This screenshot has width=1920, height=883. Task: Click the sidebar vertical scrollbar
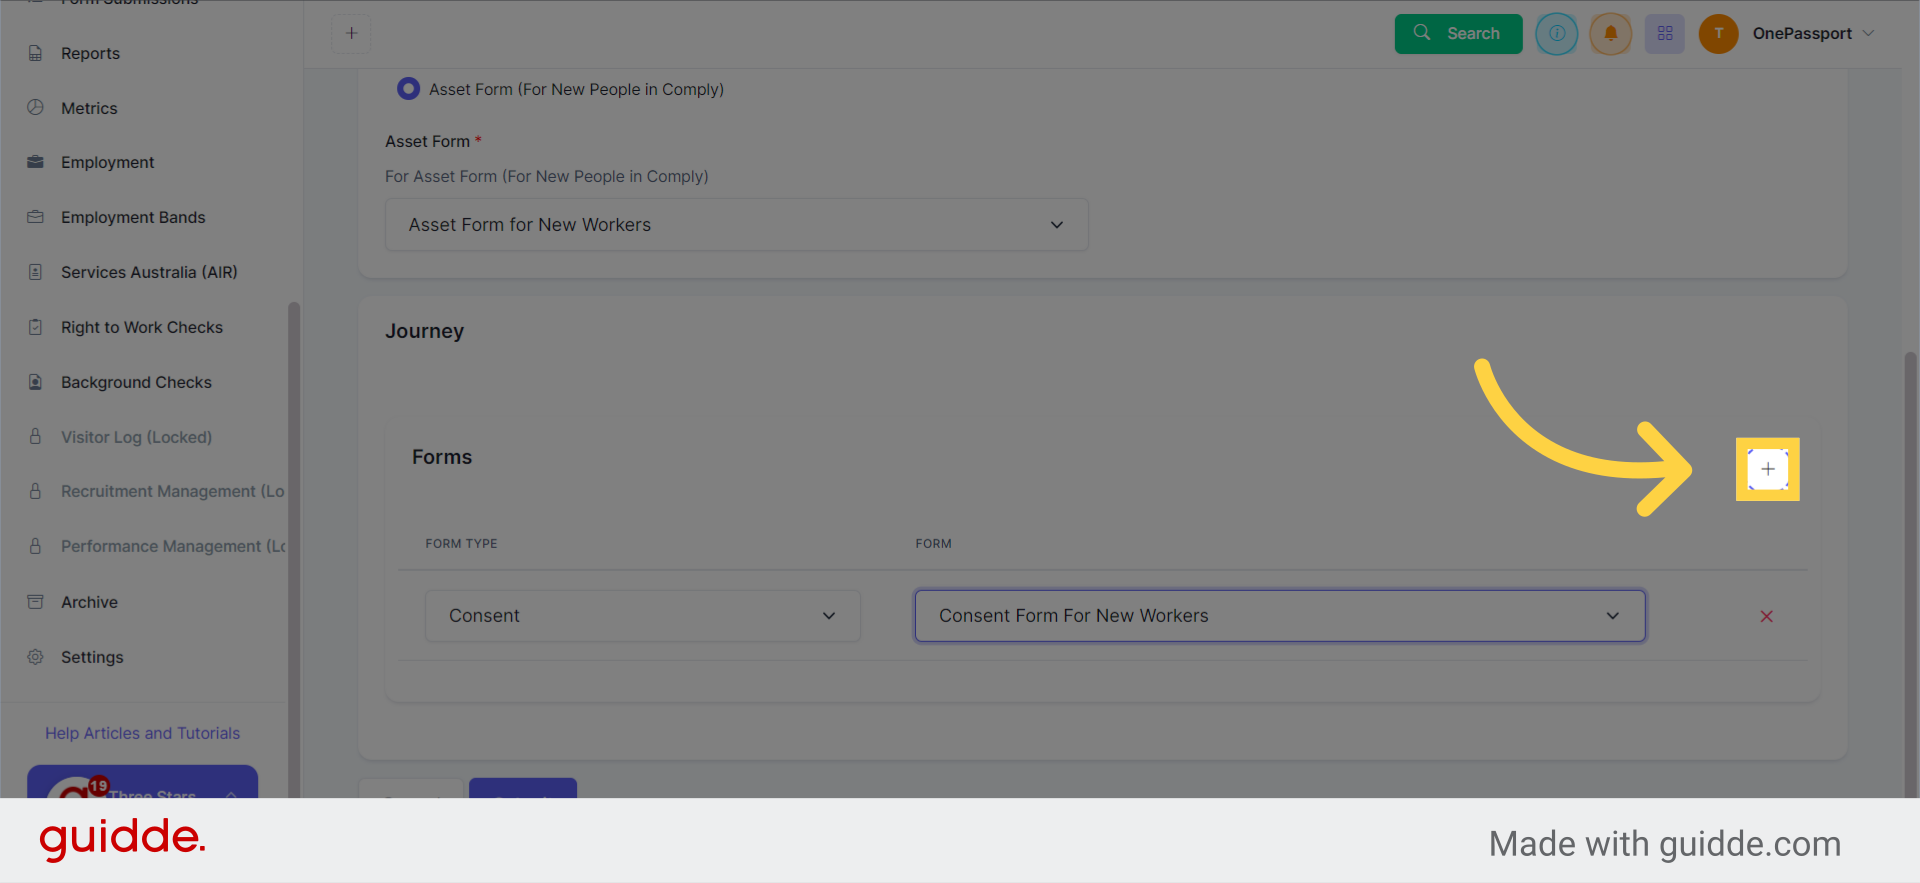point(294,550)
